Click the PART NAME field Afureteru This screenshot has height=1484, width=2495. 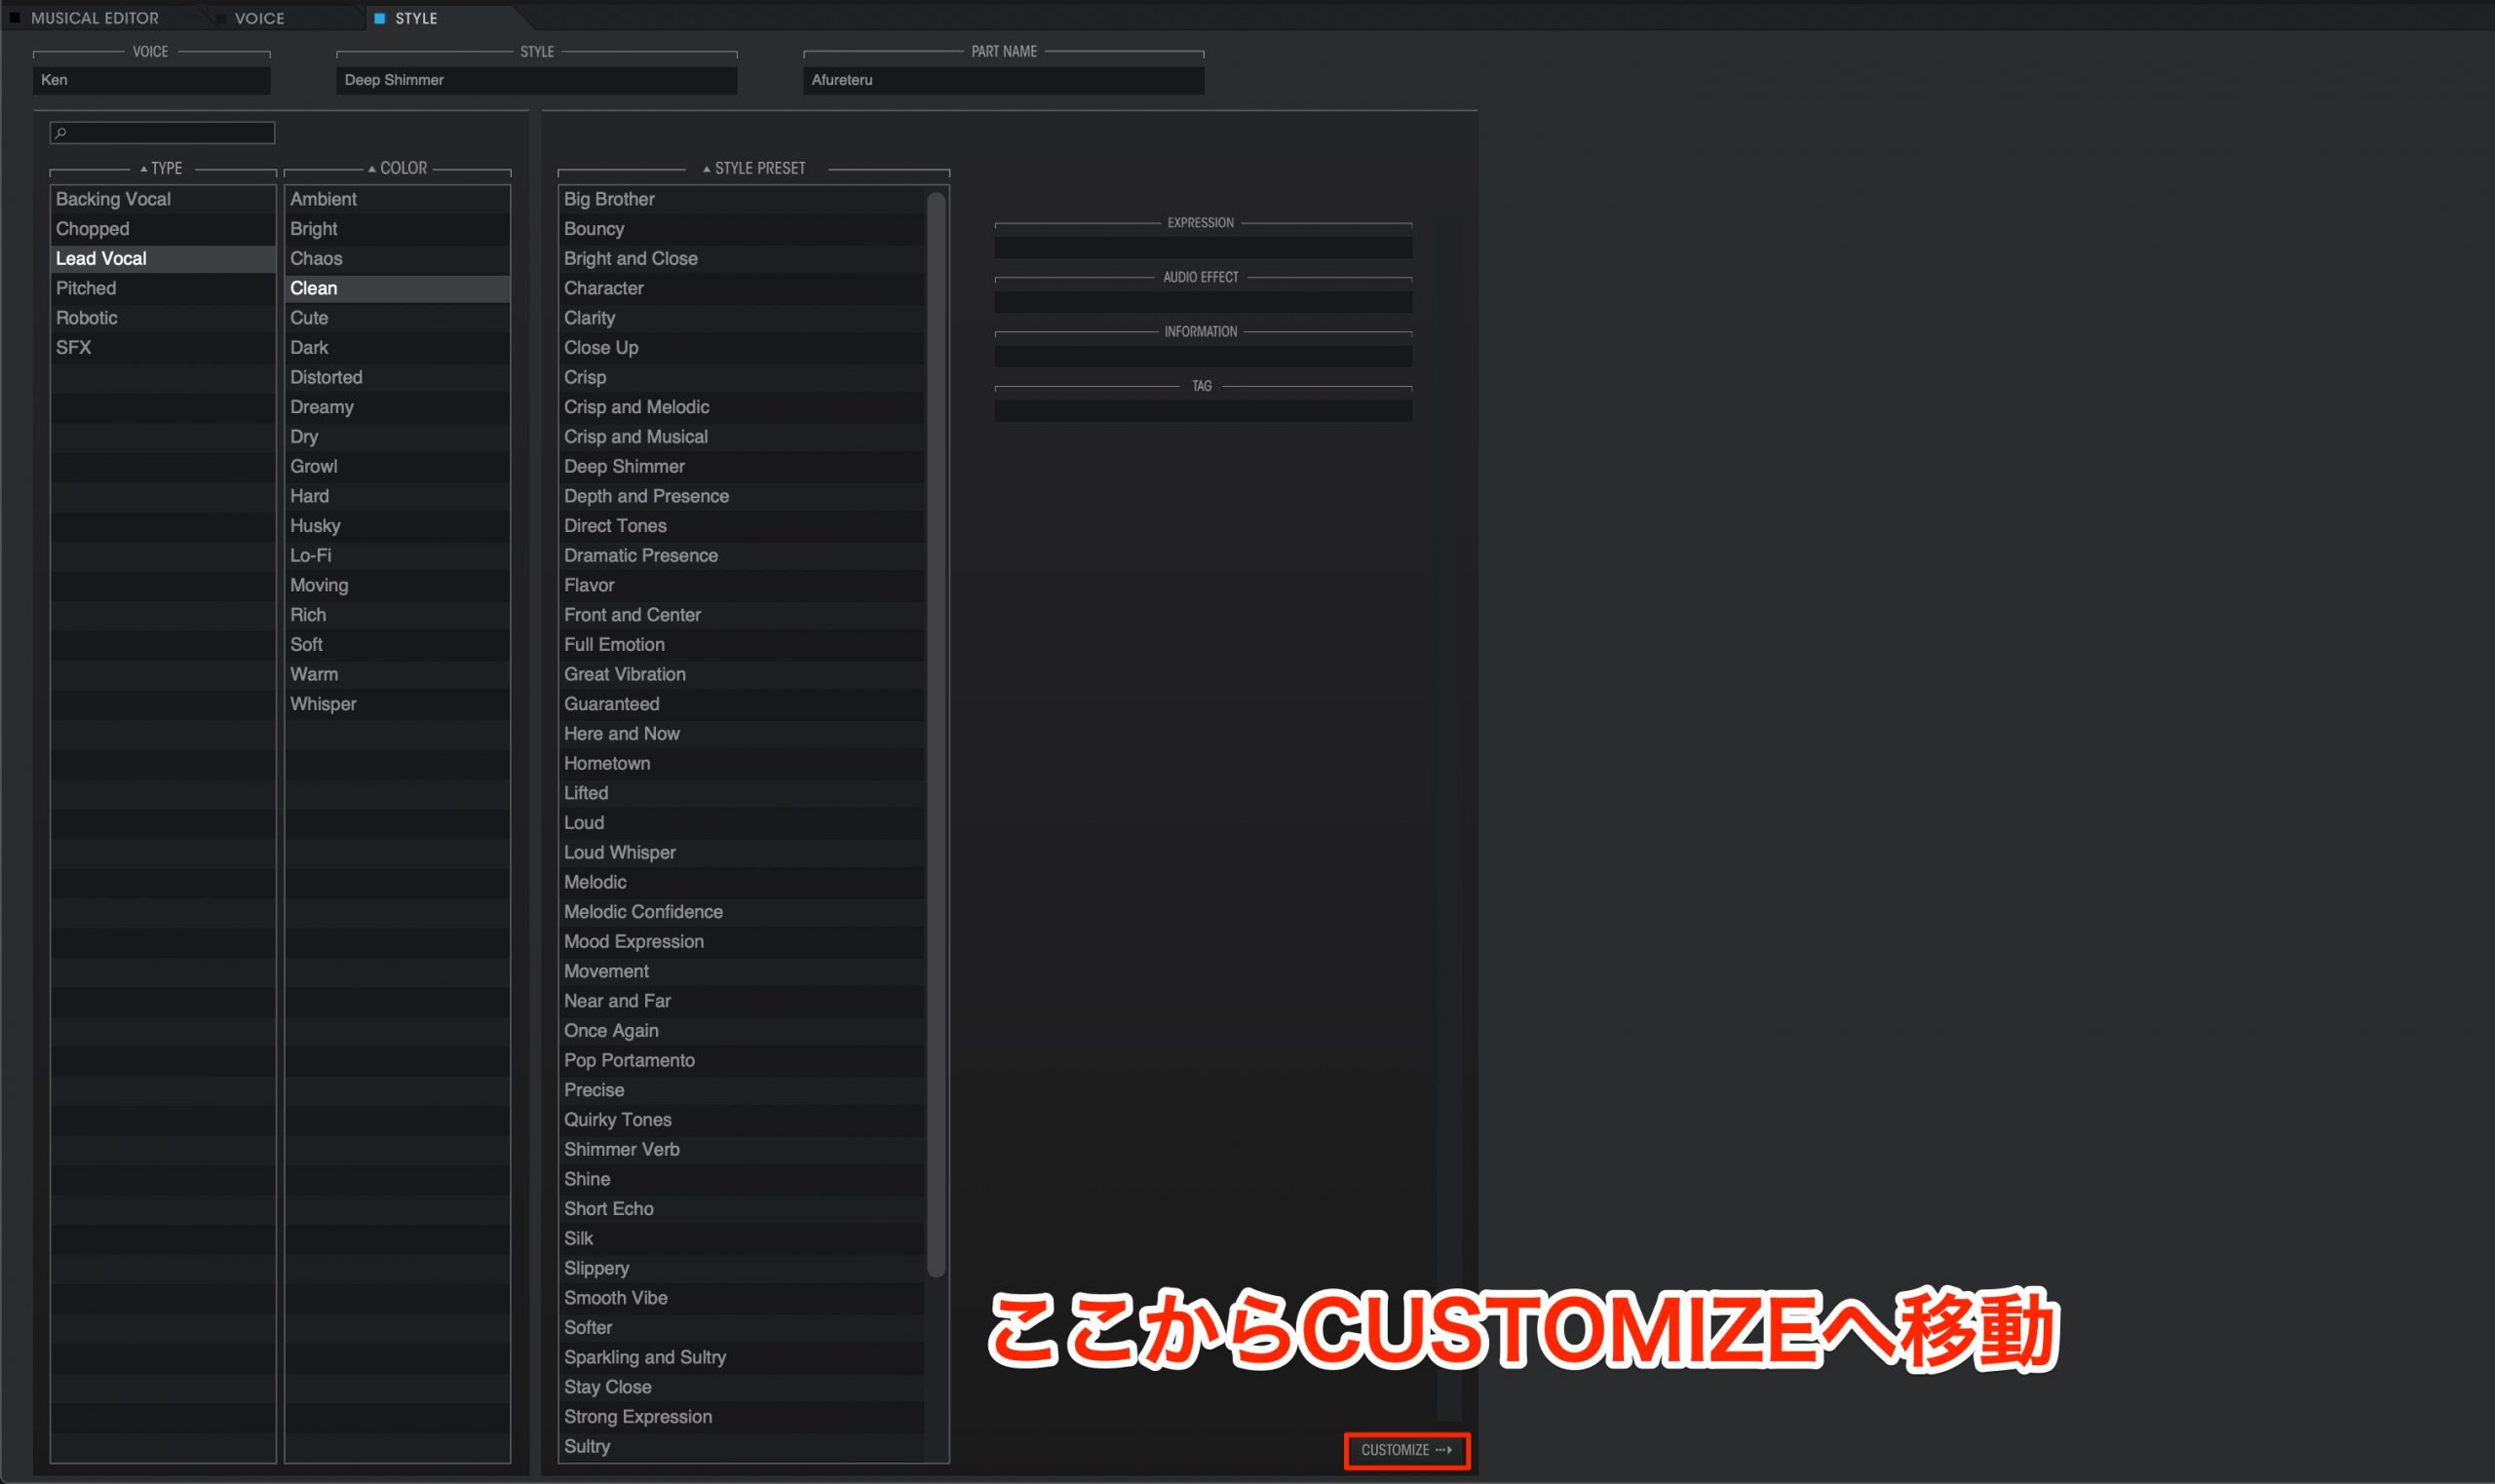click(x=1002, y=80)
